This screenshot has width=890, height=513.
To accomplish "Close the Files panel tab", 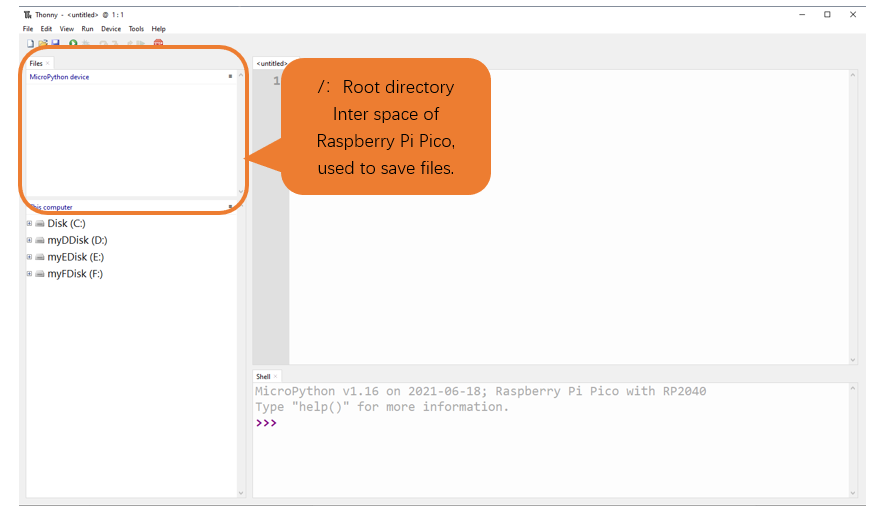I will (x=48, y=64).
